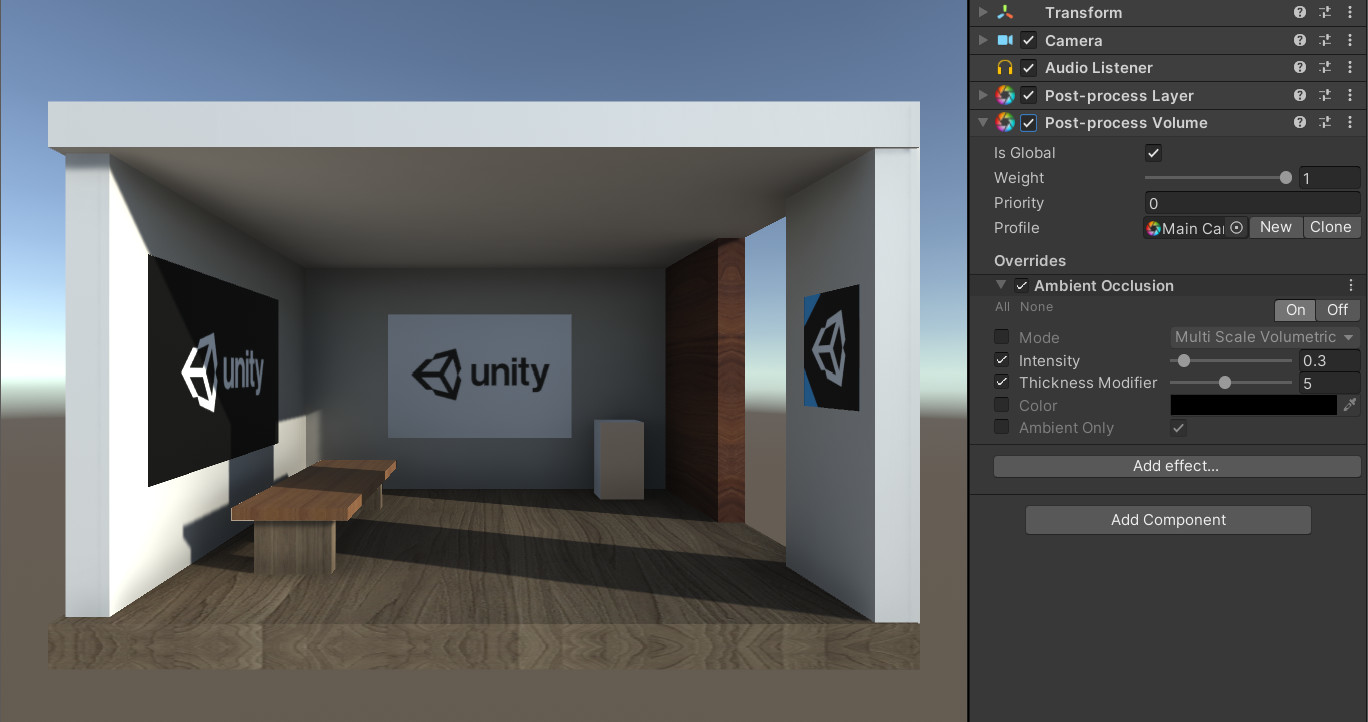Open Audio Listener three-dot menu
1368x722 pixels.
1351,67
